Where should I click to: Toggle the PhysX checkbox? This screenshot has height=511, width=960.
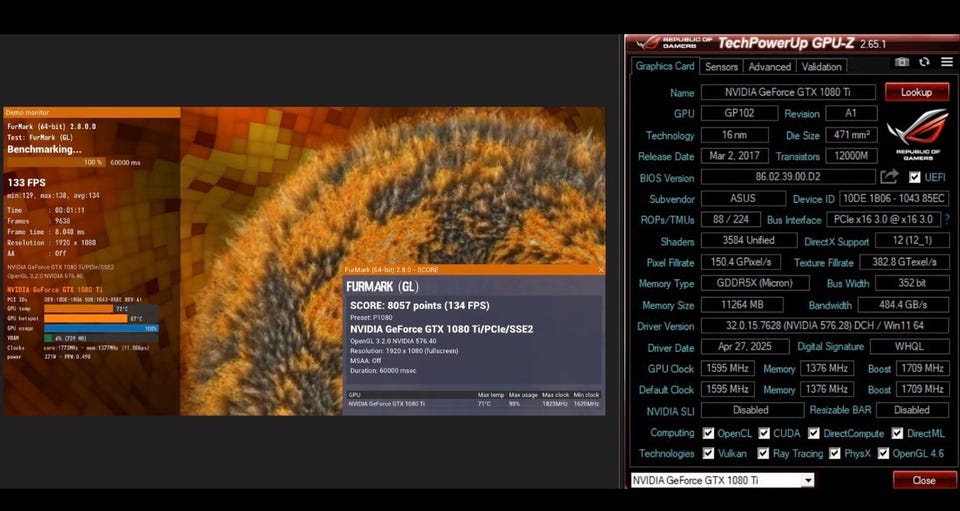[834, 453]
